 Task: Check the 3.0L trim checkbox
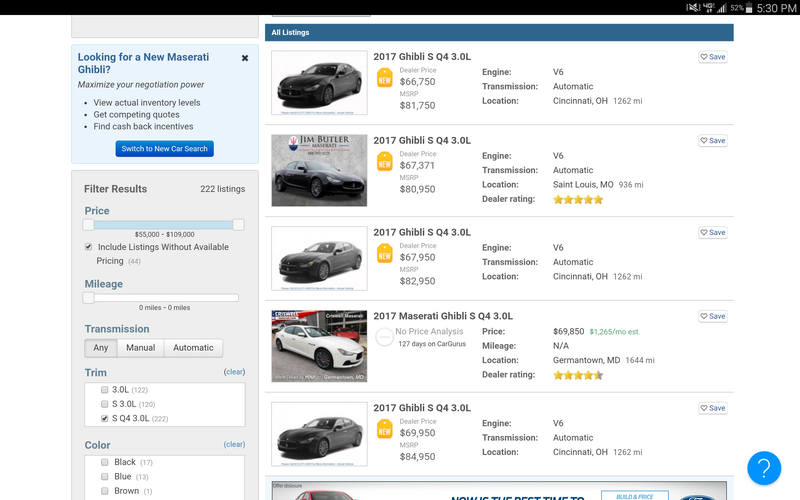(105, 390)
